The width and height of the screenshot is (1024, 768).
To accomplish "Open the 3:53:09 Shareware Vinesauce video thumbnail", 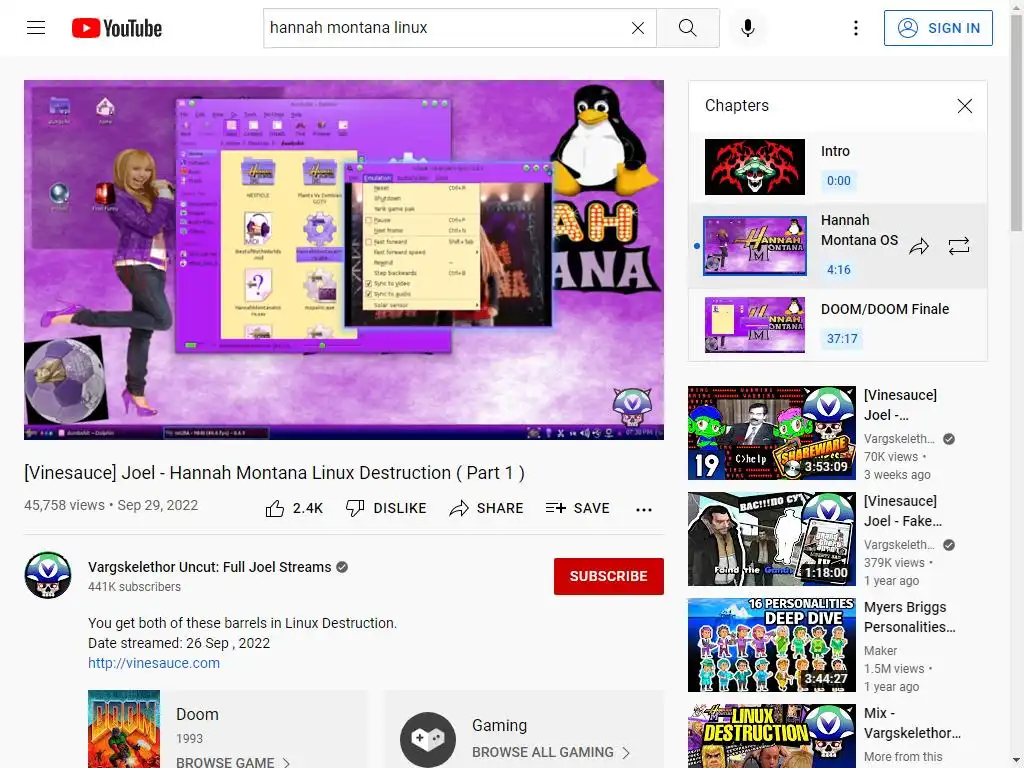I will click(x=771, y=433).
